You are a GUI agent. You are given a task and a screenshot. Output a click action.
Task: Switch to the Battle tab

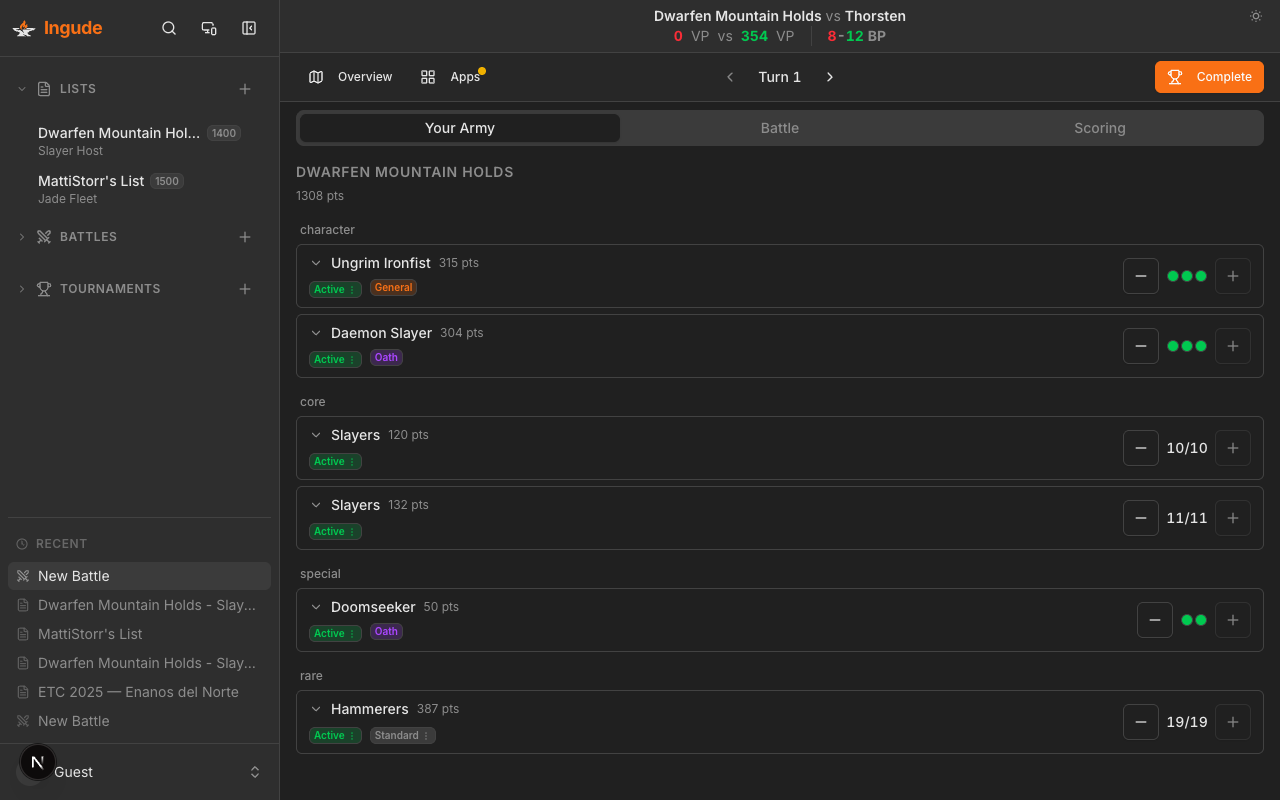(780, 128)
